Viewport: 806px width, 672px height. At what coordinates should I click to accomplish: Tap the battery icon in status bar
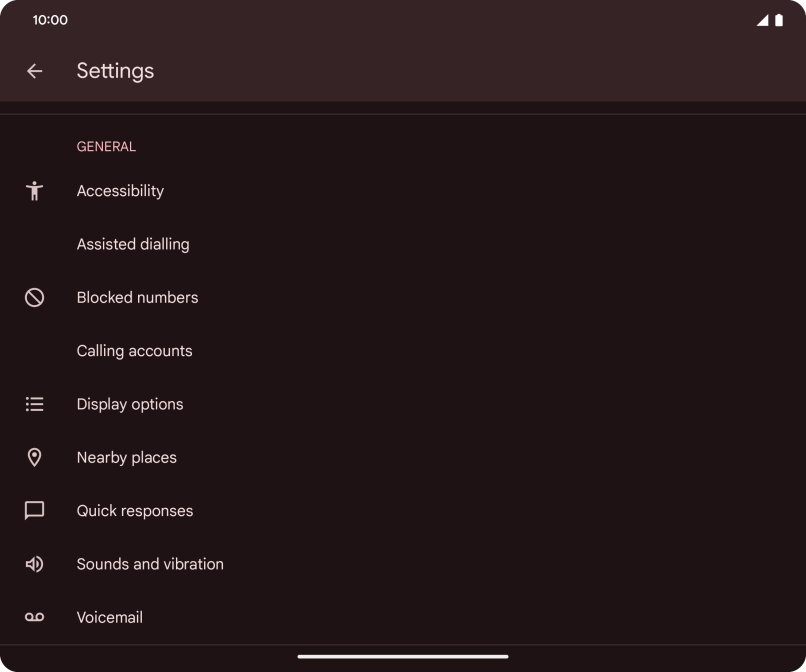tap(779, 20)
